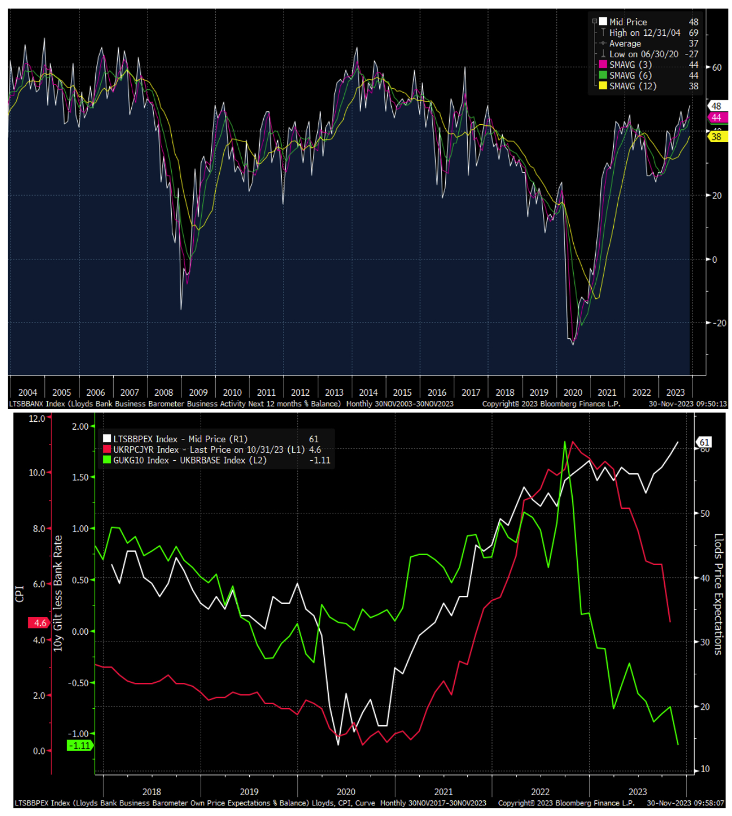Click the 2008 year label on top chart
This screenshot has height=816, width=732.
(x=163, y=393)
